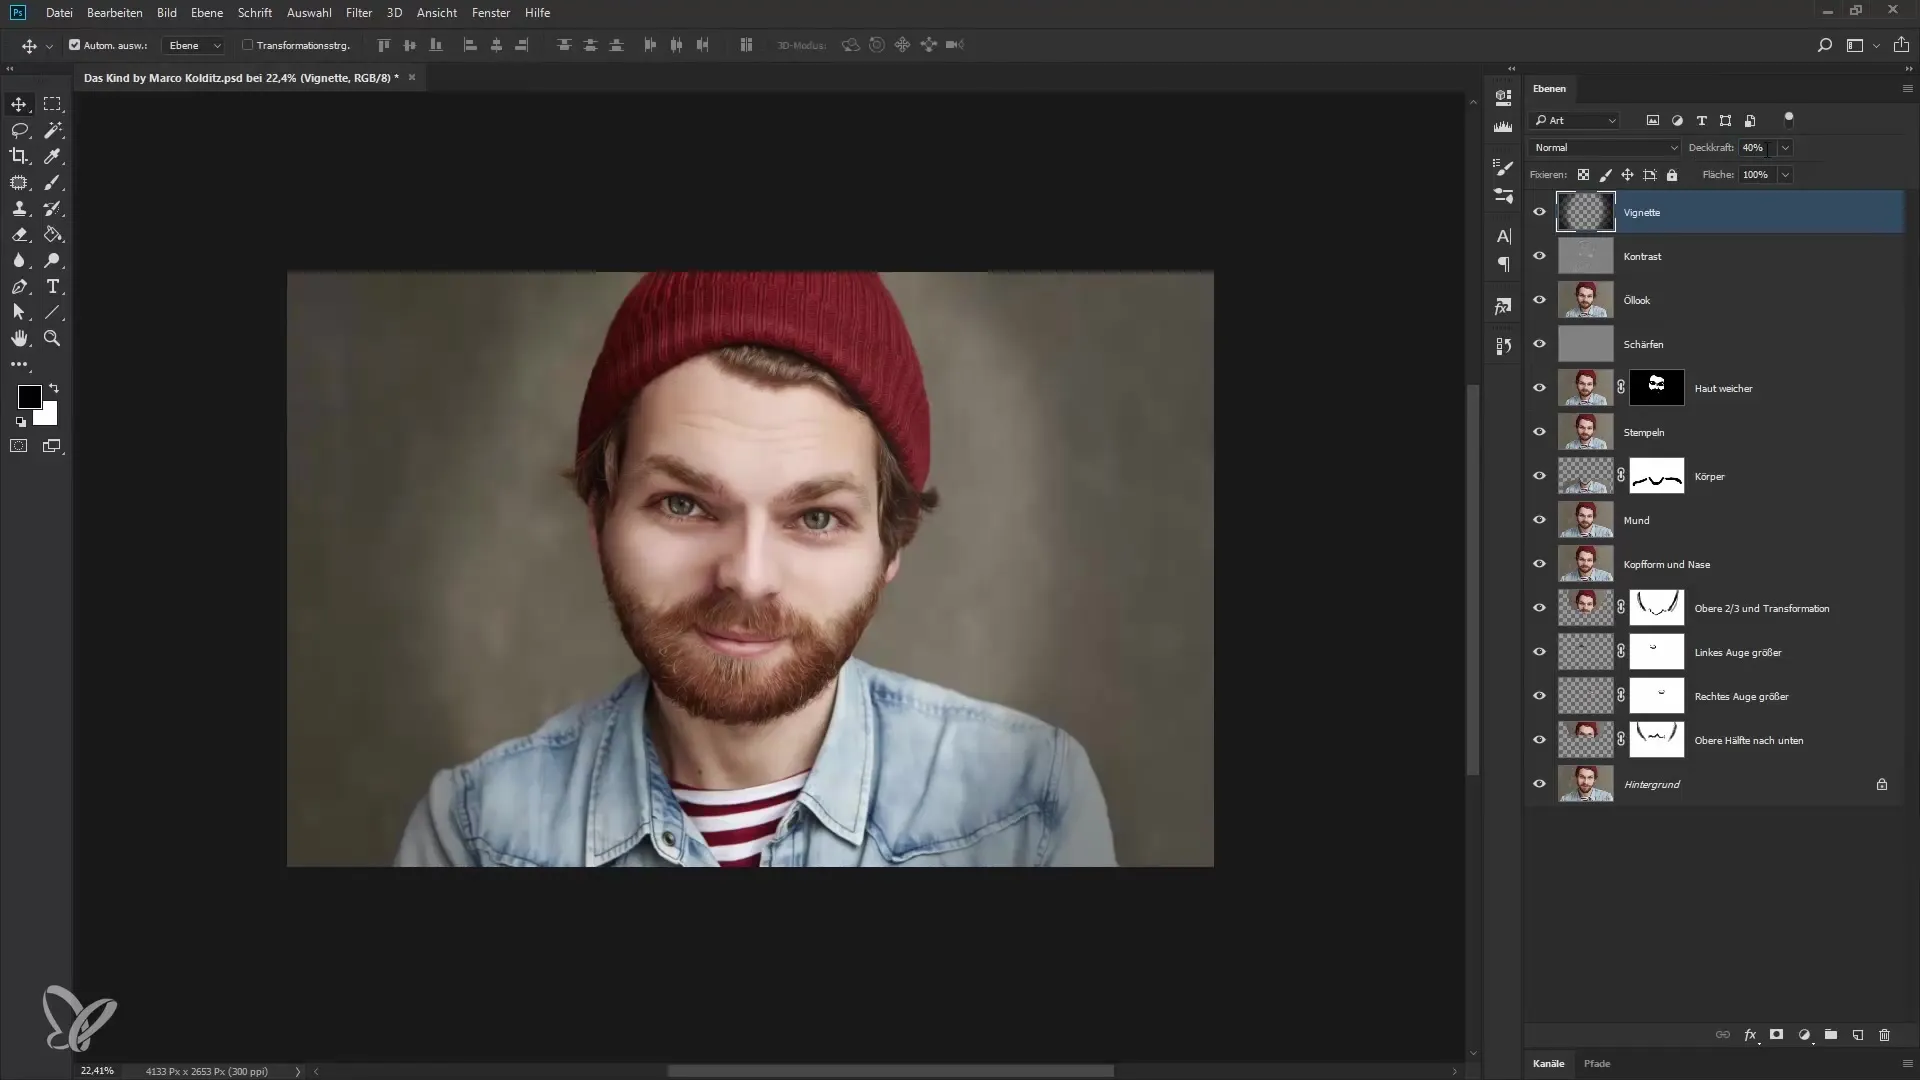The image size is (1920, 1080).
Task: Switch to the Kanäle tab
Action: pyautogui.click(x=1548, y=1064)
